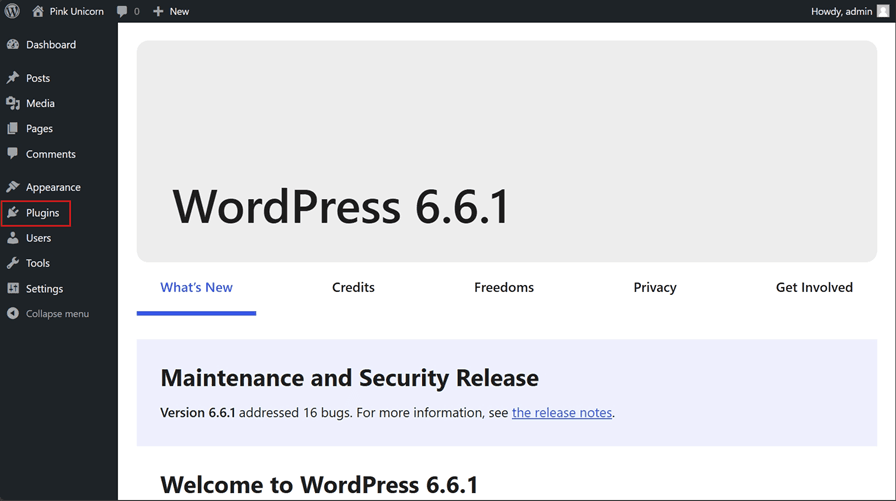The width and height of the screenshot is (896, 501).
Task: Click the Maintenance and Security Release heading
Action: click(x=349, y=378)
